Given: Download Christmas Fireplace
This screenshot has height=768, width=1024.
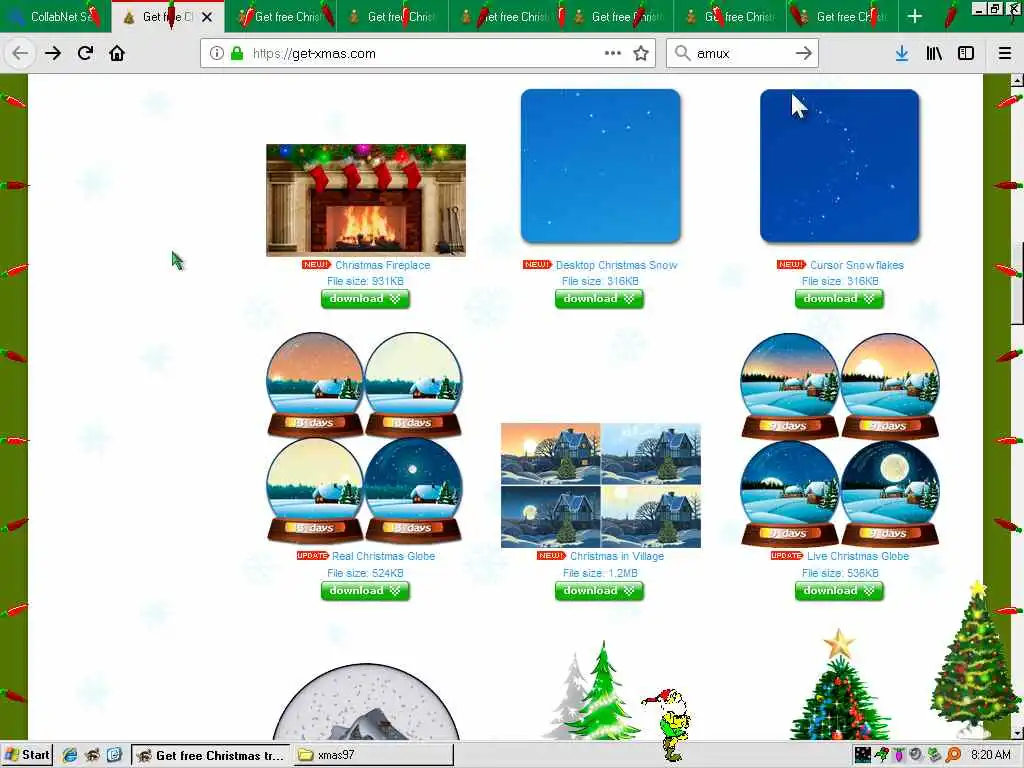Looking at the screenshot, I should coord(365,299).
